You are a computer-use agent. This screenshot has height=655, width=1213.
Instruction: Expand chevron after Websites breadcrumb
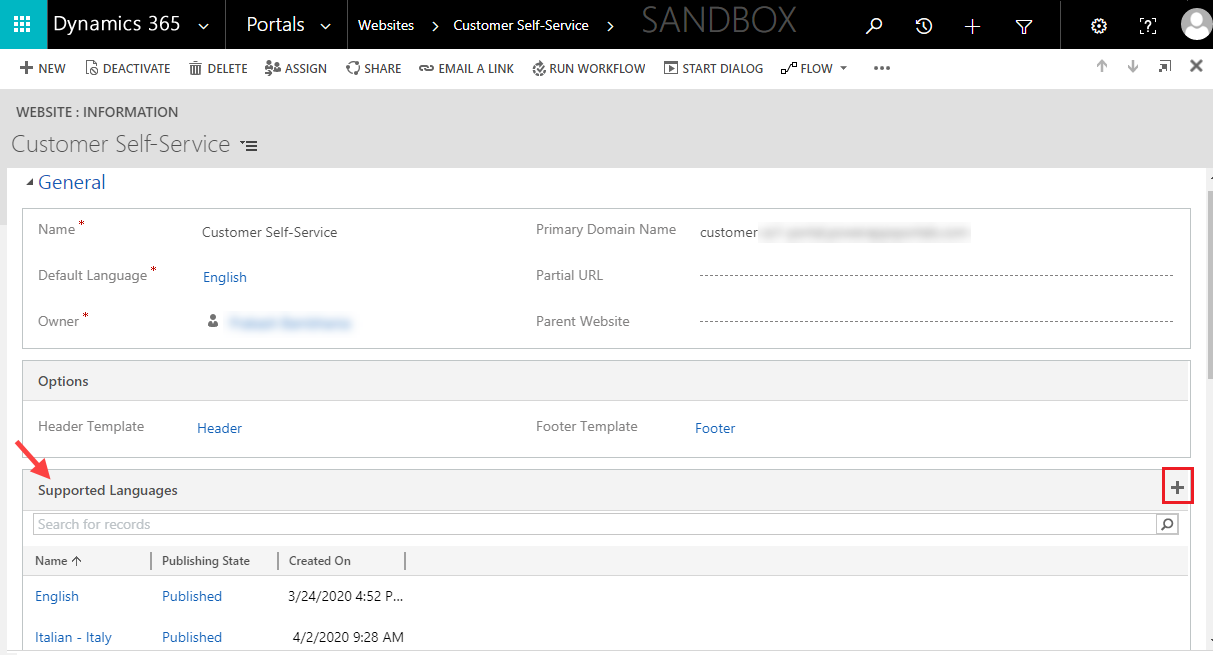pyautogui.click(x=435, y=26)
